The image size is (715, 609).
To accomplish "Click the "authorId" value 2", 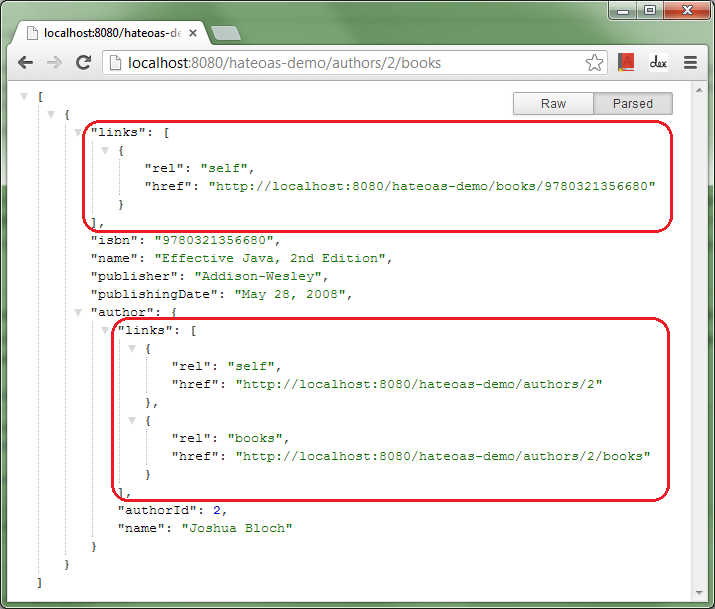I will click(x=217, y=511).
